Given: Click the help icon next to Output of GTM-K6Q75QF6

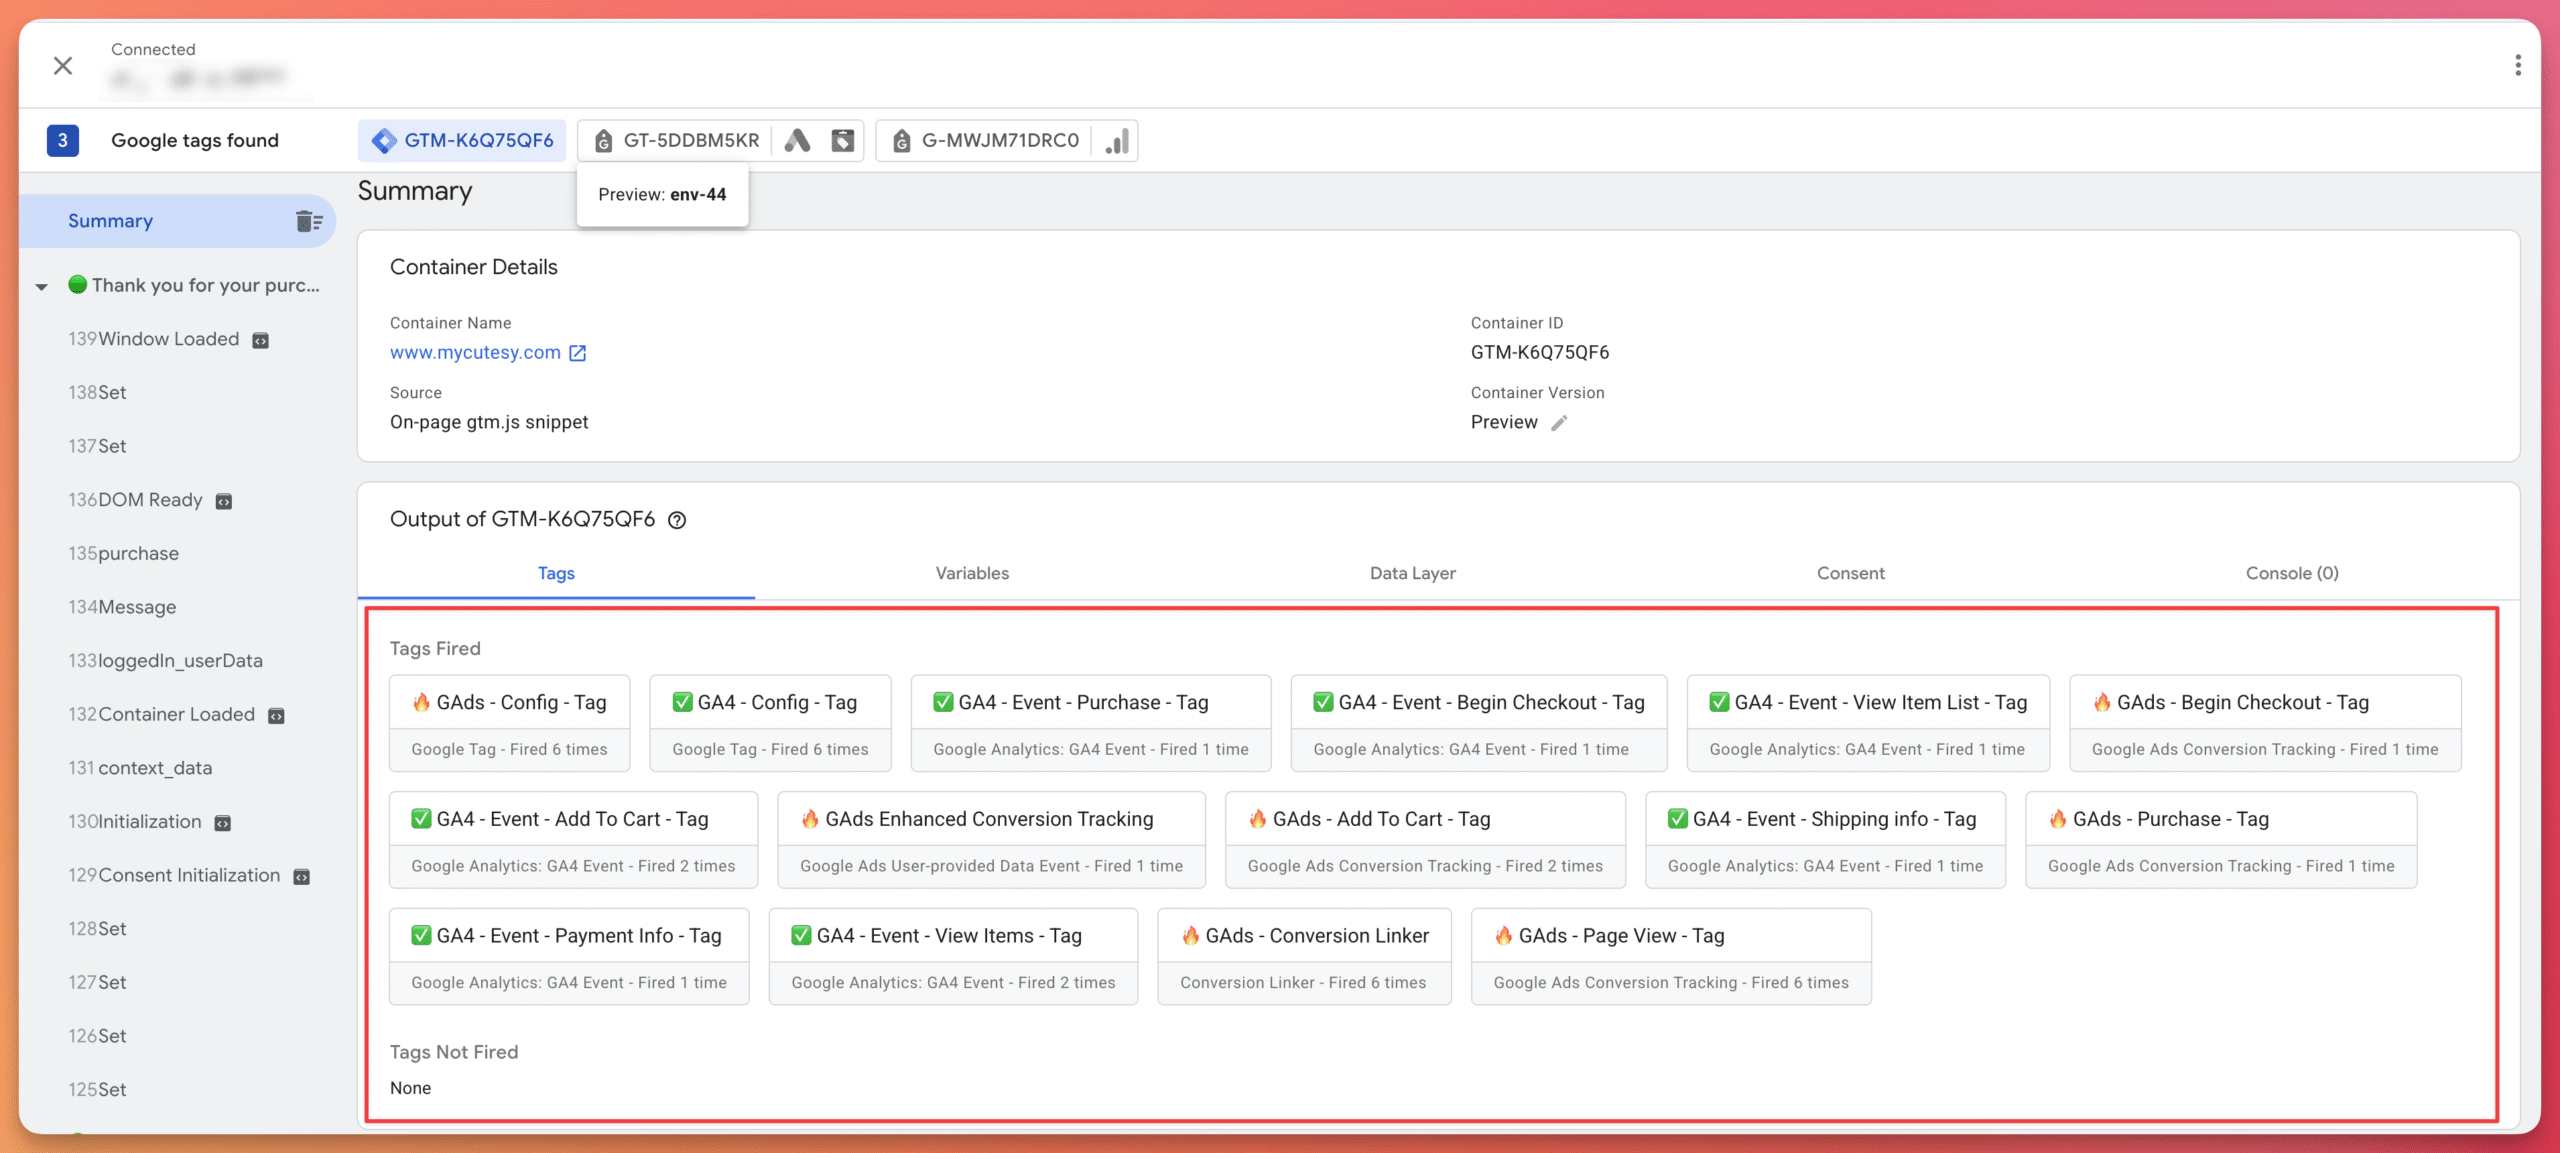Looking at the screenshot, I should tap(677, 520).
